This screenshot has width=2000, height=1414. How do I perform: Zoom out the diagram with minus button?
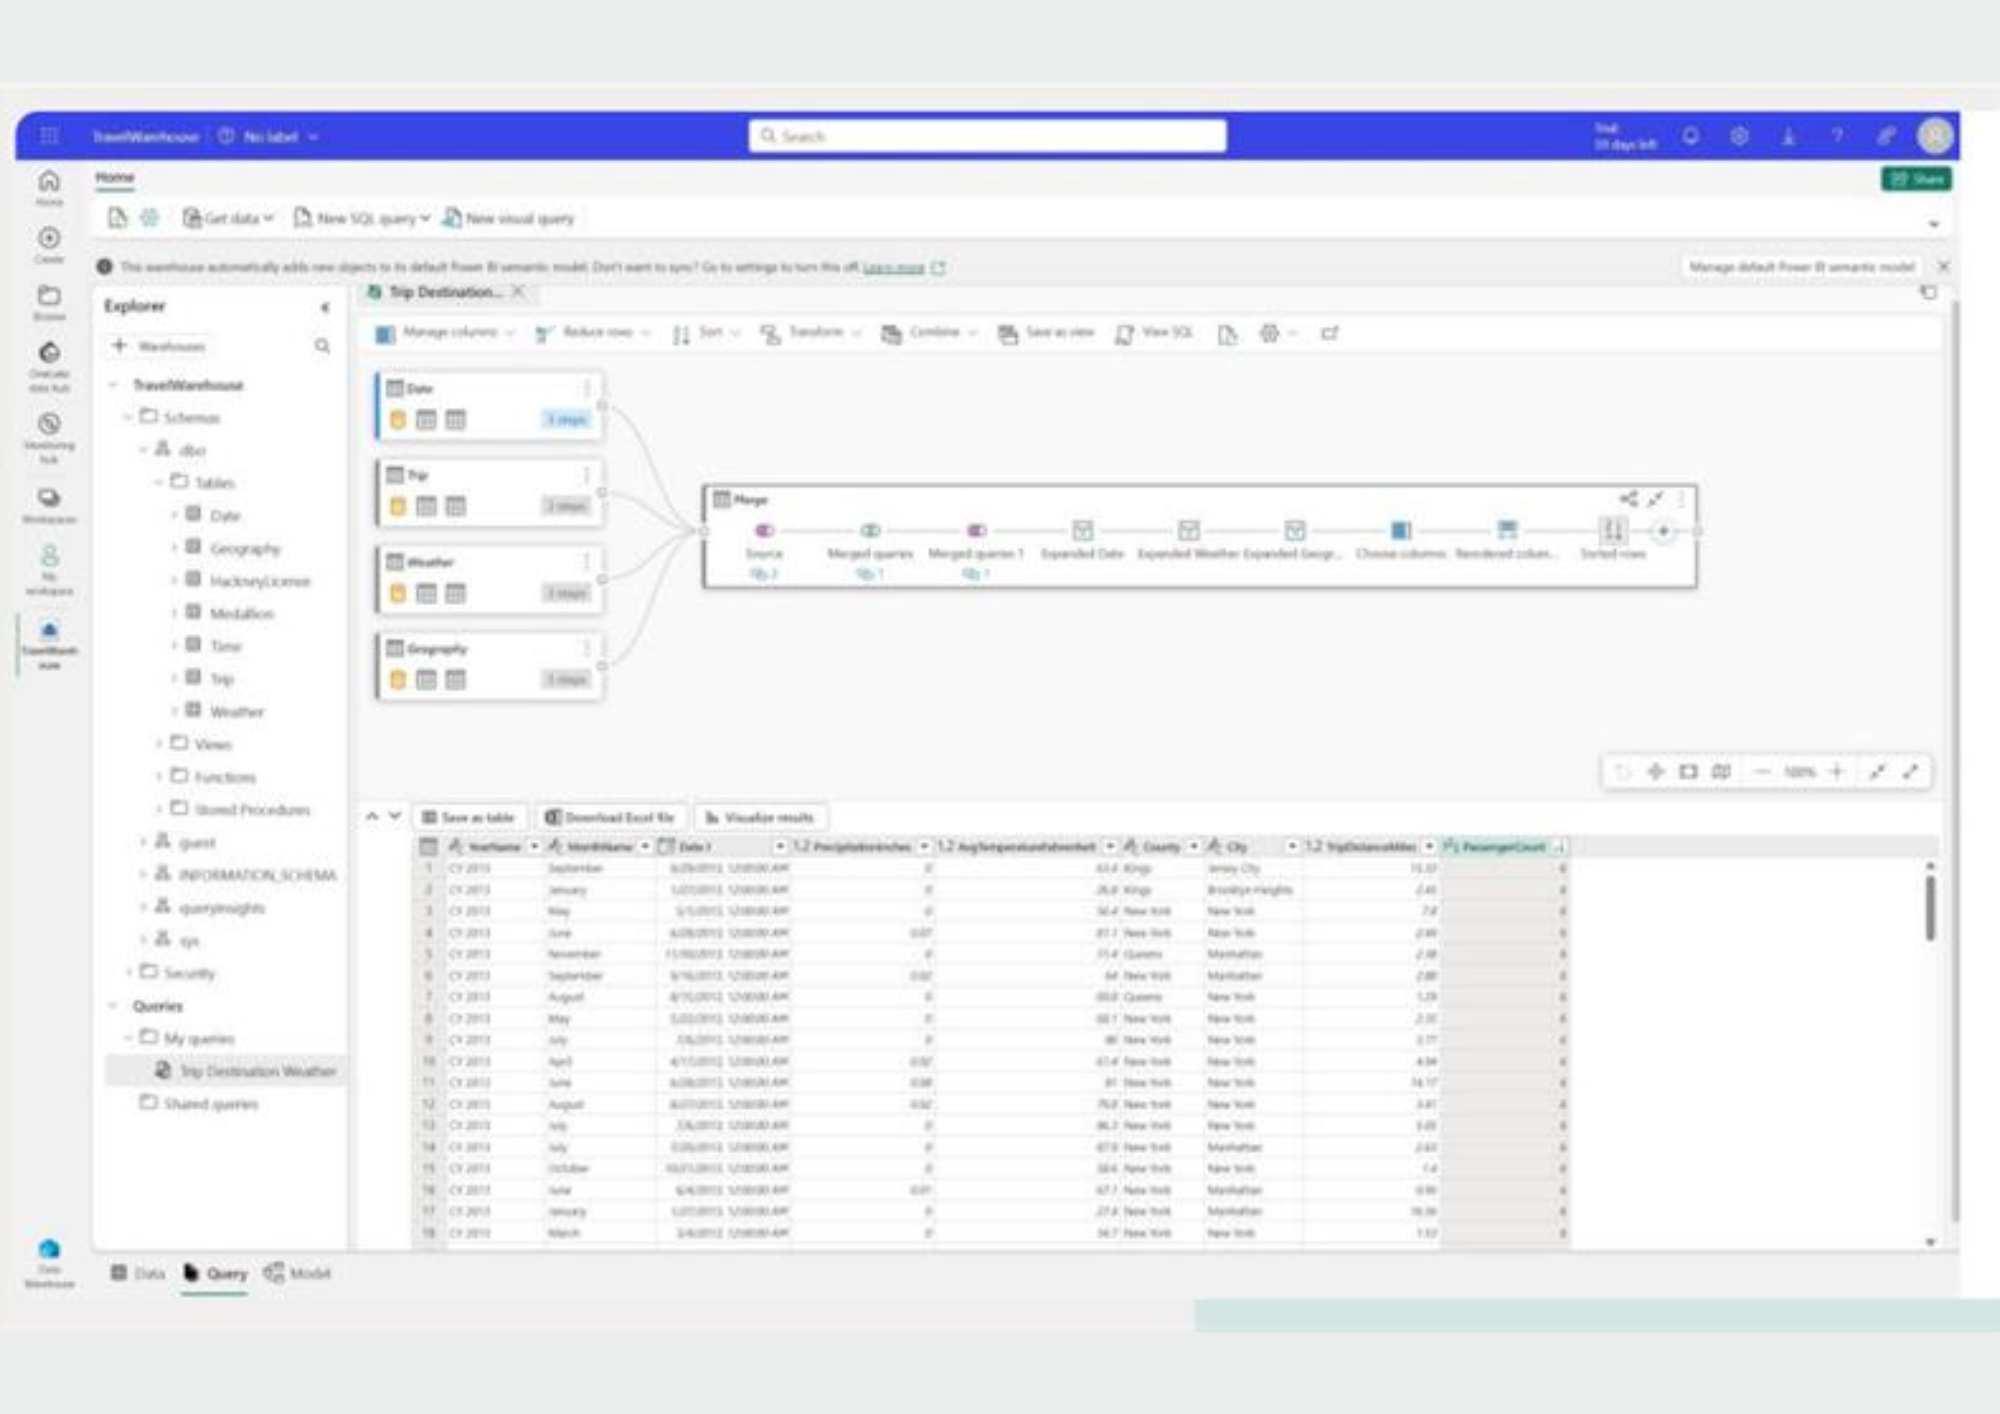pyautogui.click(x=1763, y=771)
